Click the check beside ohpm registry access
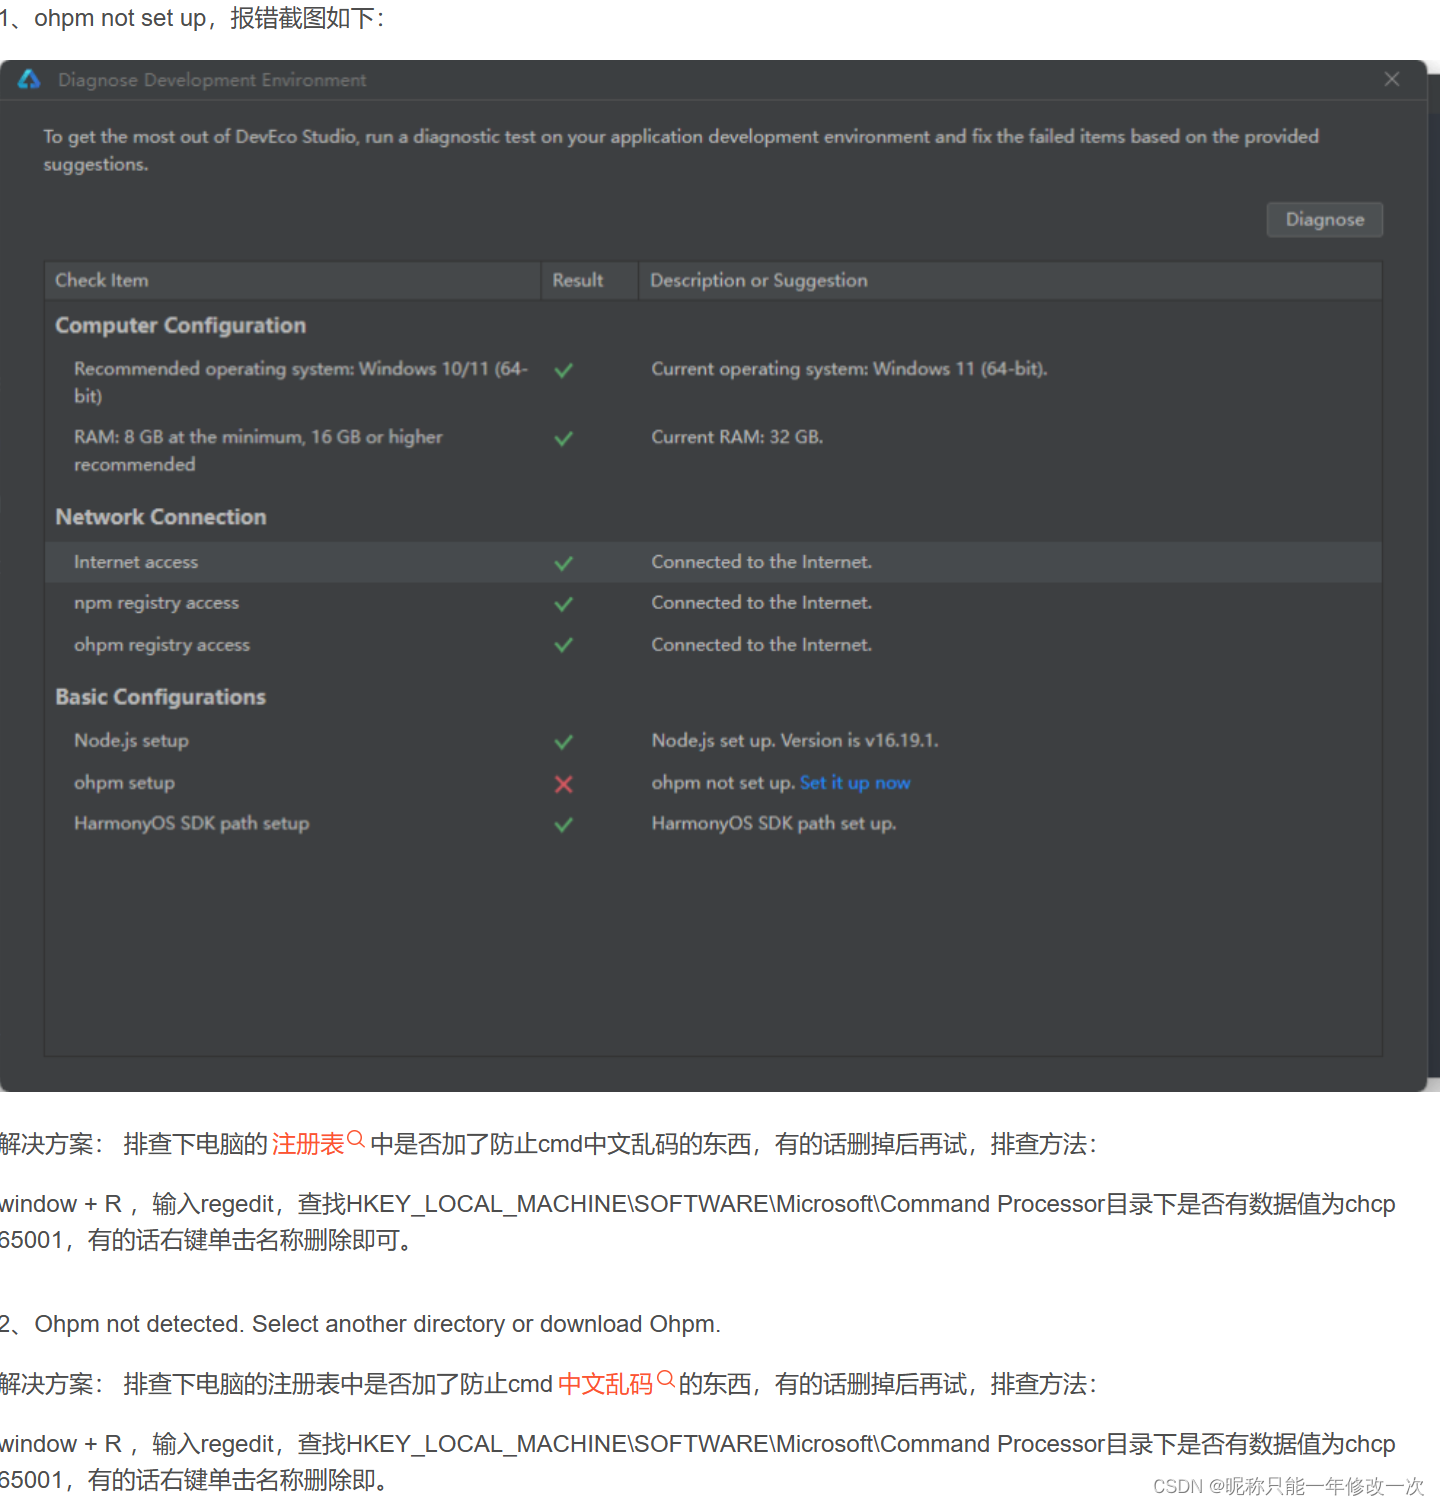 click(563, 645)
